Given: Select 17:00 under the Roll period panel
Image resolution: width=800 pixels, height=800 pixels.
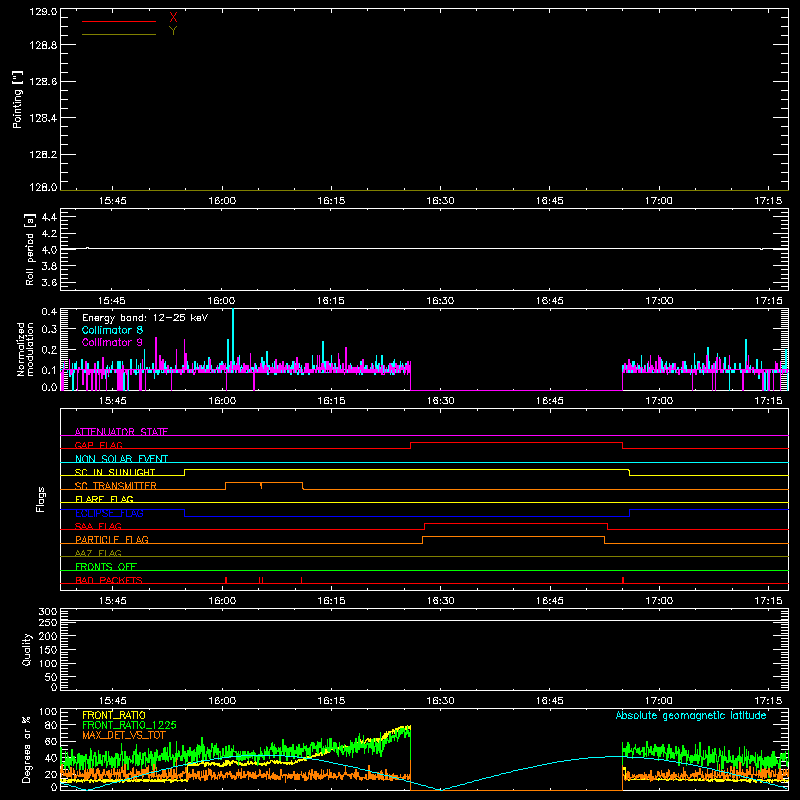Looking at the screenshot, I should [659, 301].
